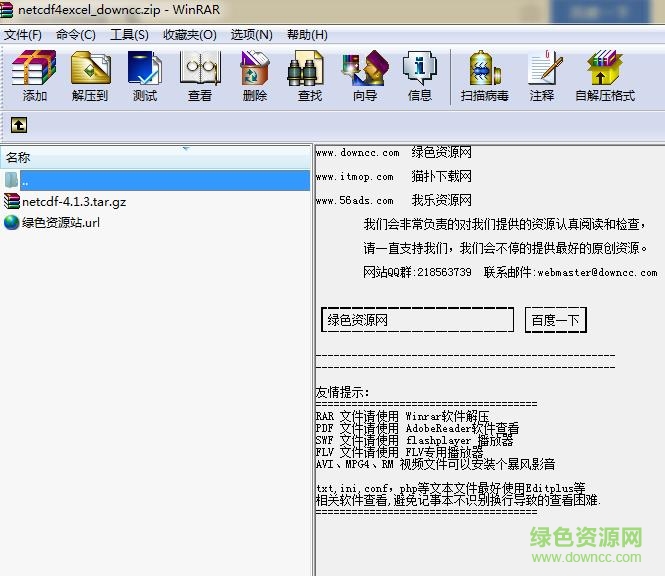Screen dimensions: 665x576
Task: Start 扫描病毒 (Virus scan)
Action: 484,76
